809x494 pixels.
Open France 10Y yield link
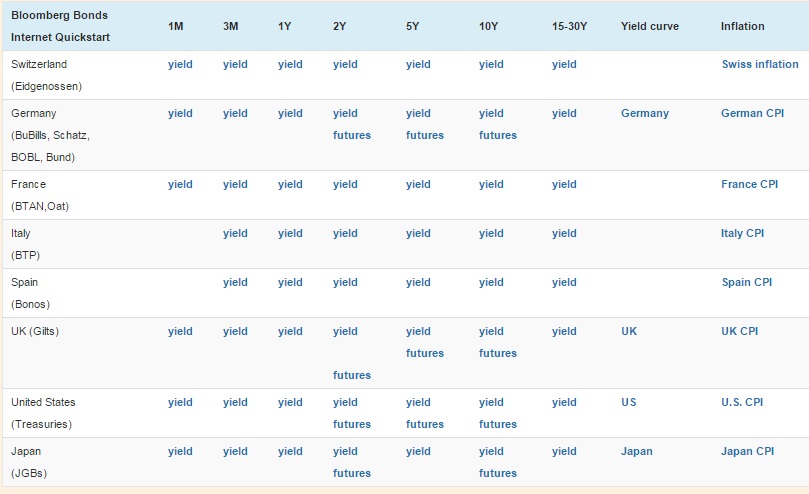tap(491, 184)
